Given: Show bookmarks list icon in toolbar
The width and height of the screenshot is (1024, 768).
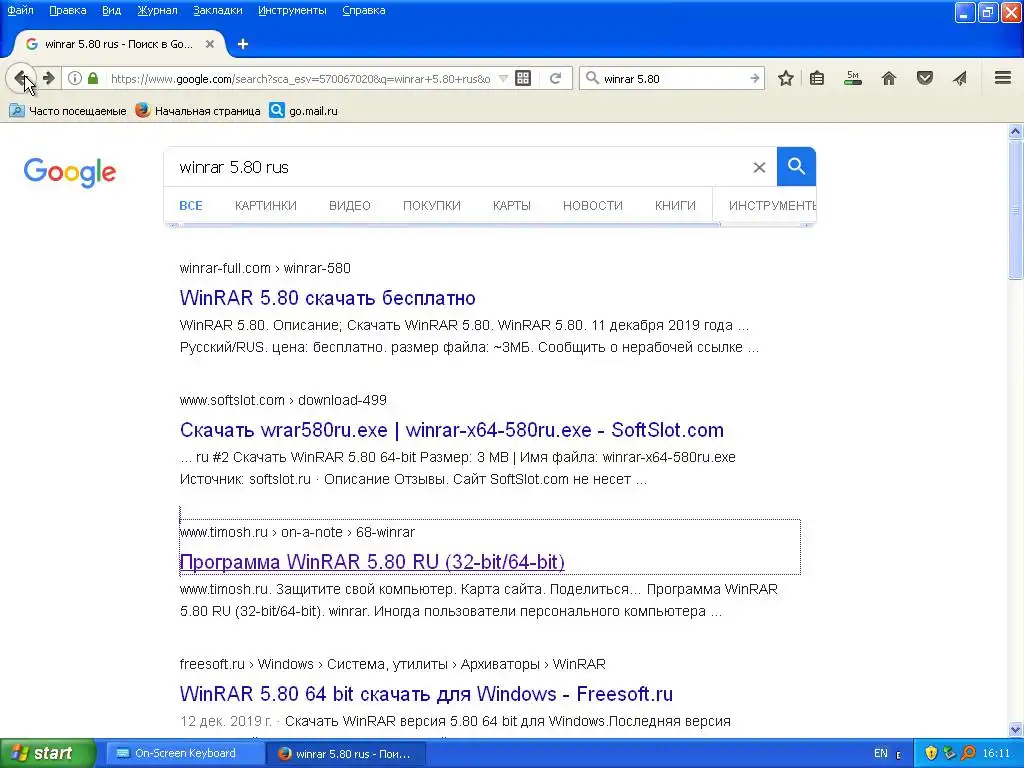Looking at the screenshot, I should click(x=817, y=78).
